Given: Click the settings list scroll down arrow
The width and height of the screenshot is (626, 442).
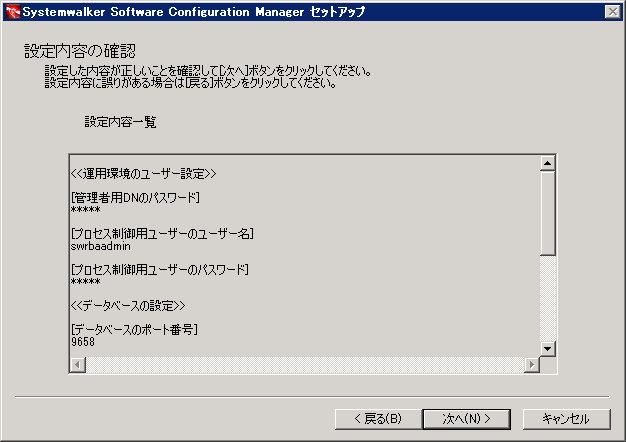Looking at the screenshot, I should coord(547,349).
